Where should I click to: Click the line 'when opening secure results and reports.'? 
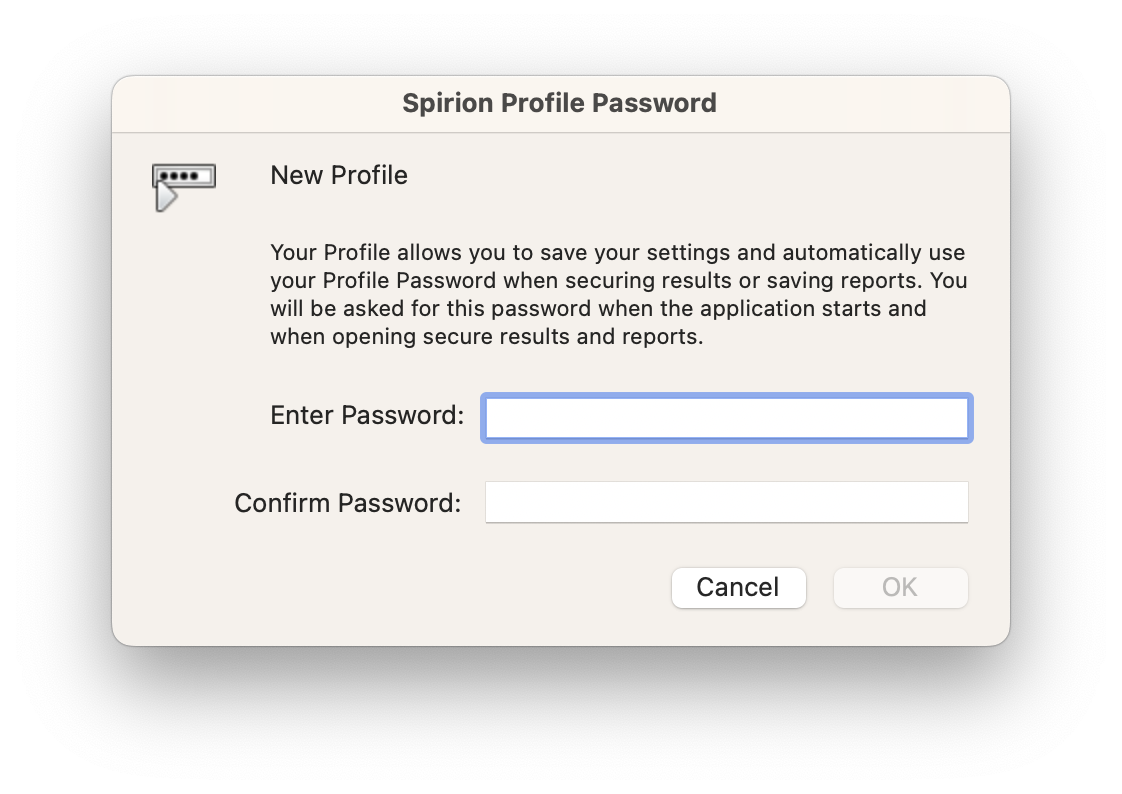click(487, 336)
